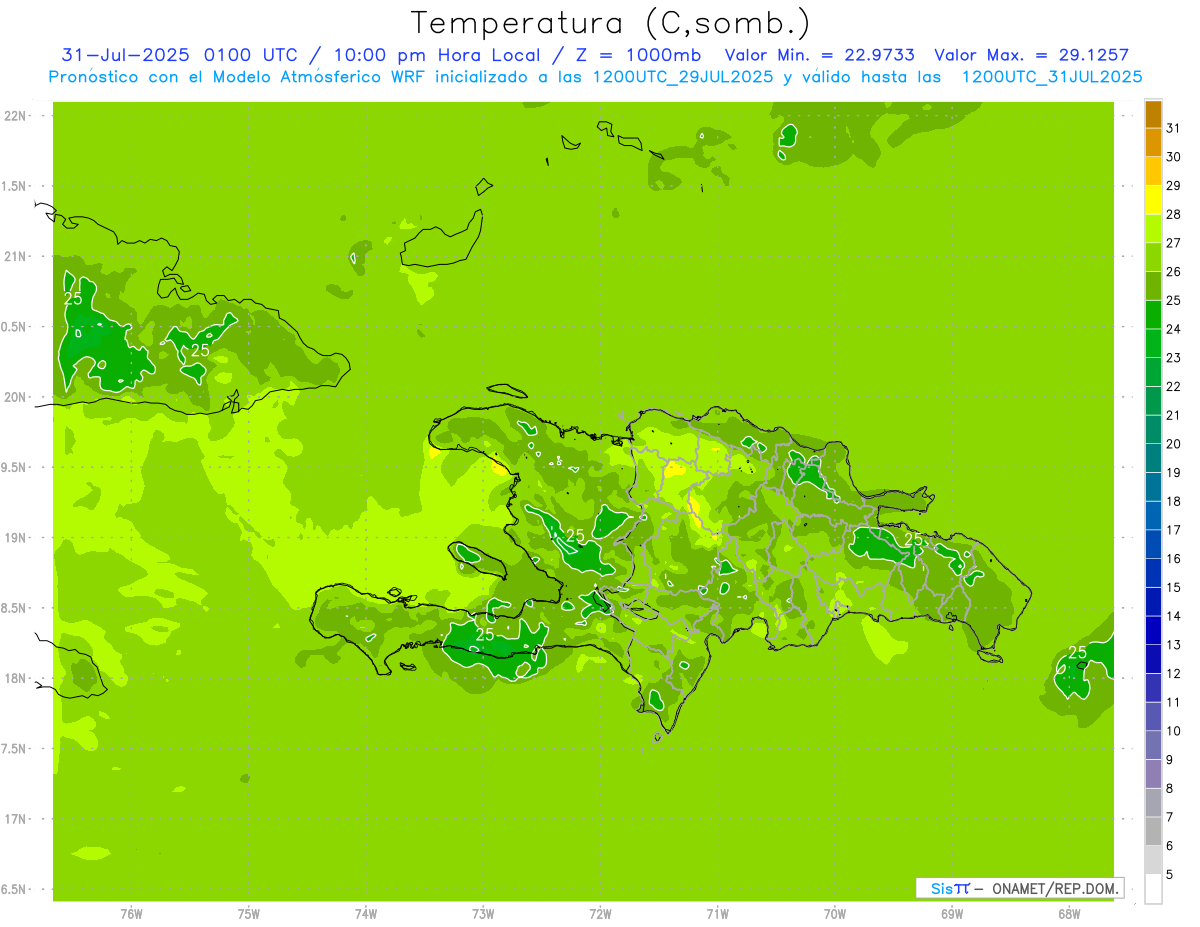Click the legend value '10'

pos(1173,731)
